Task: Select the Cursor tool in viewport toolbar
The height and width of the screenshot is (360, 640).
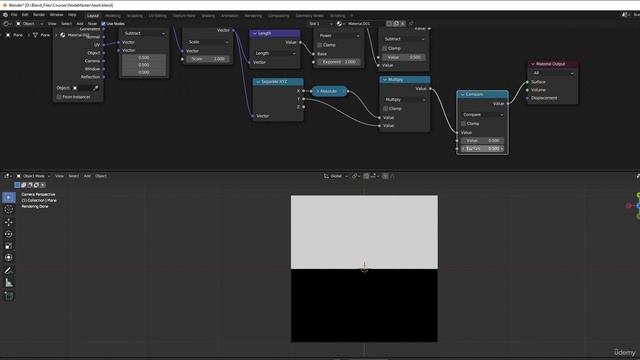Action: pyautogui.click(x=9, y=209)
